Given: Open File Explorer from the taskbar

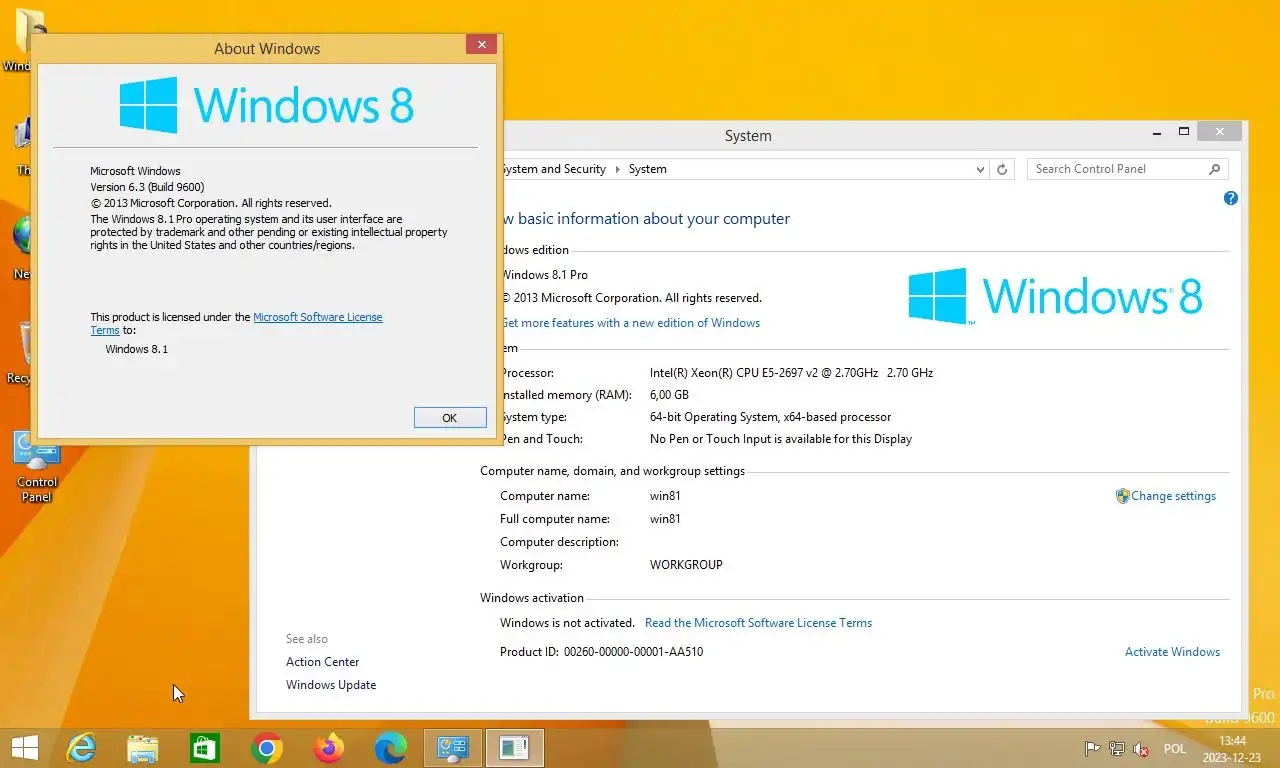Looking at the screenshot, I should coord(143,748).
